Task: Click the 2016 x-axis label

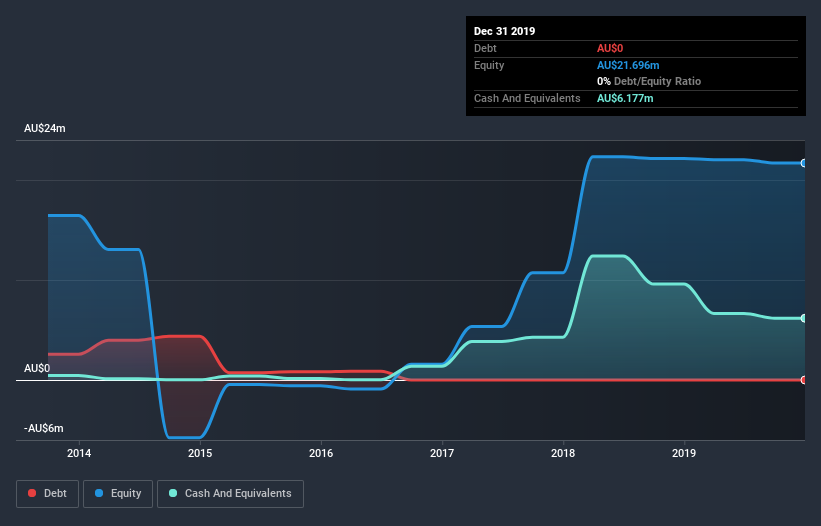Action: (321, 453)
